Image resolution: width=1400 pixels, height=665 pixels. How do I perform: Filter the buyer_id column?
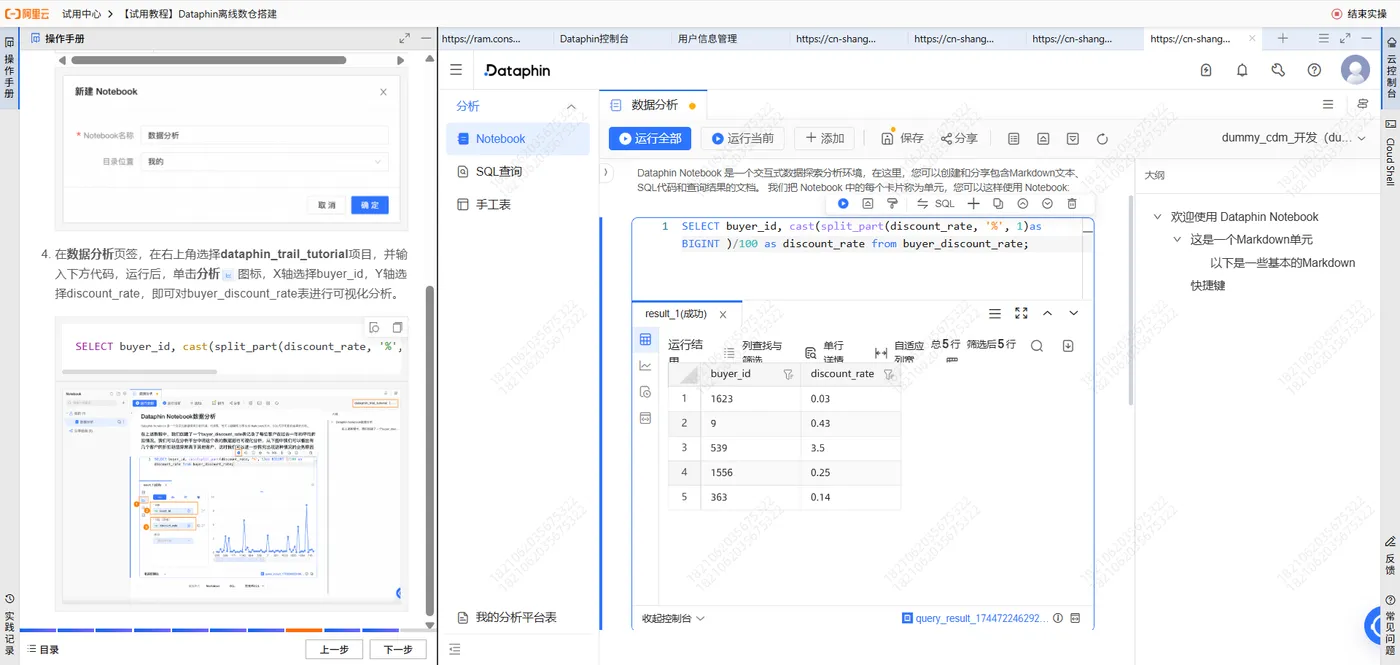[x=788, y=374]
